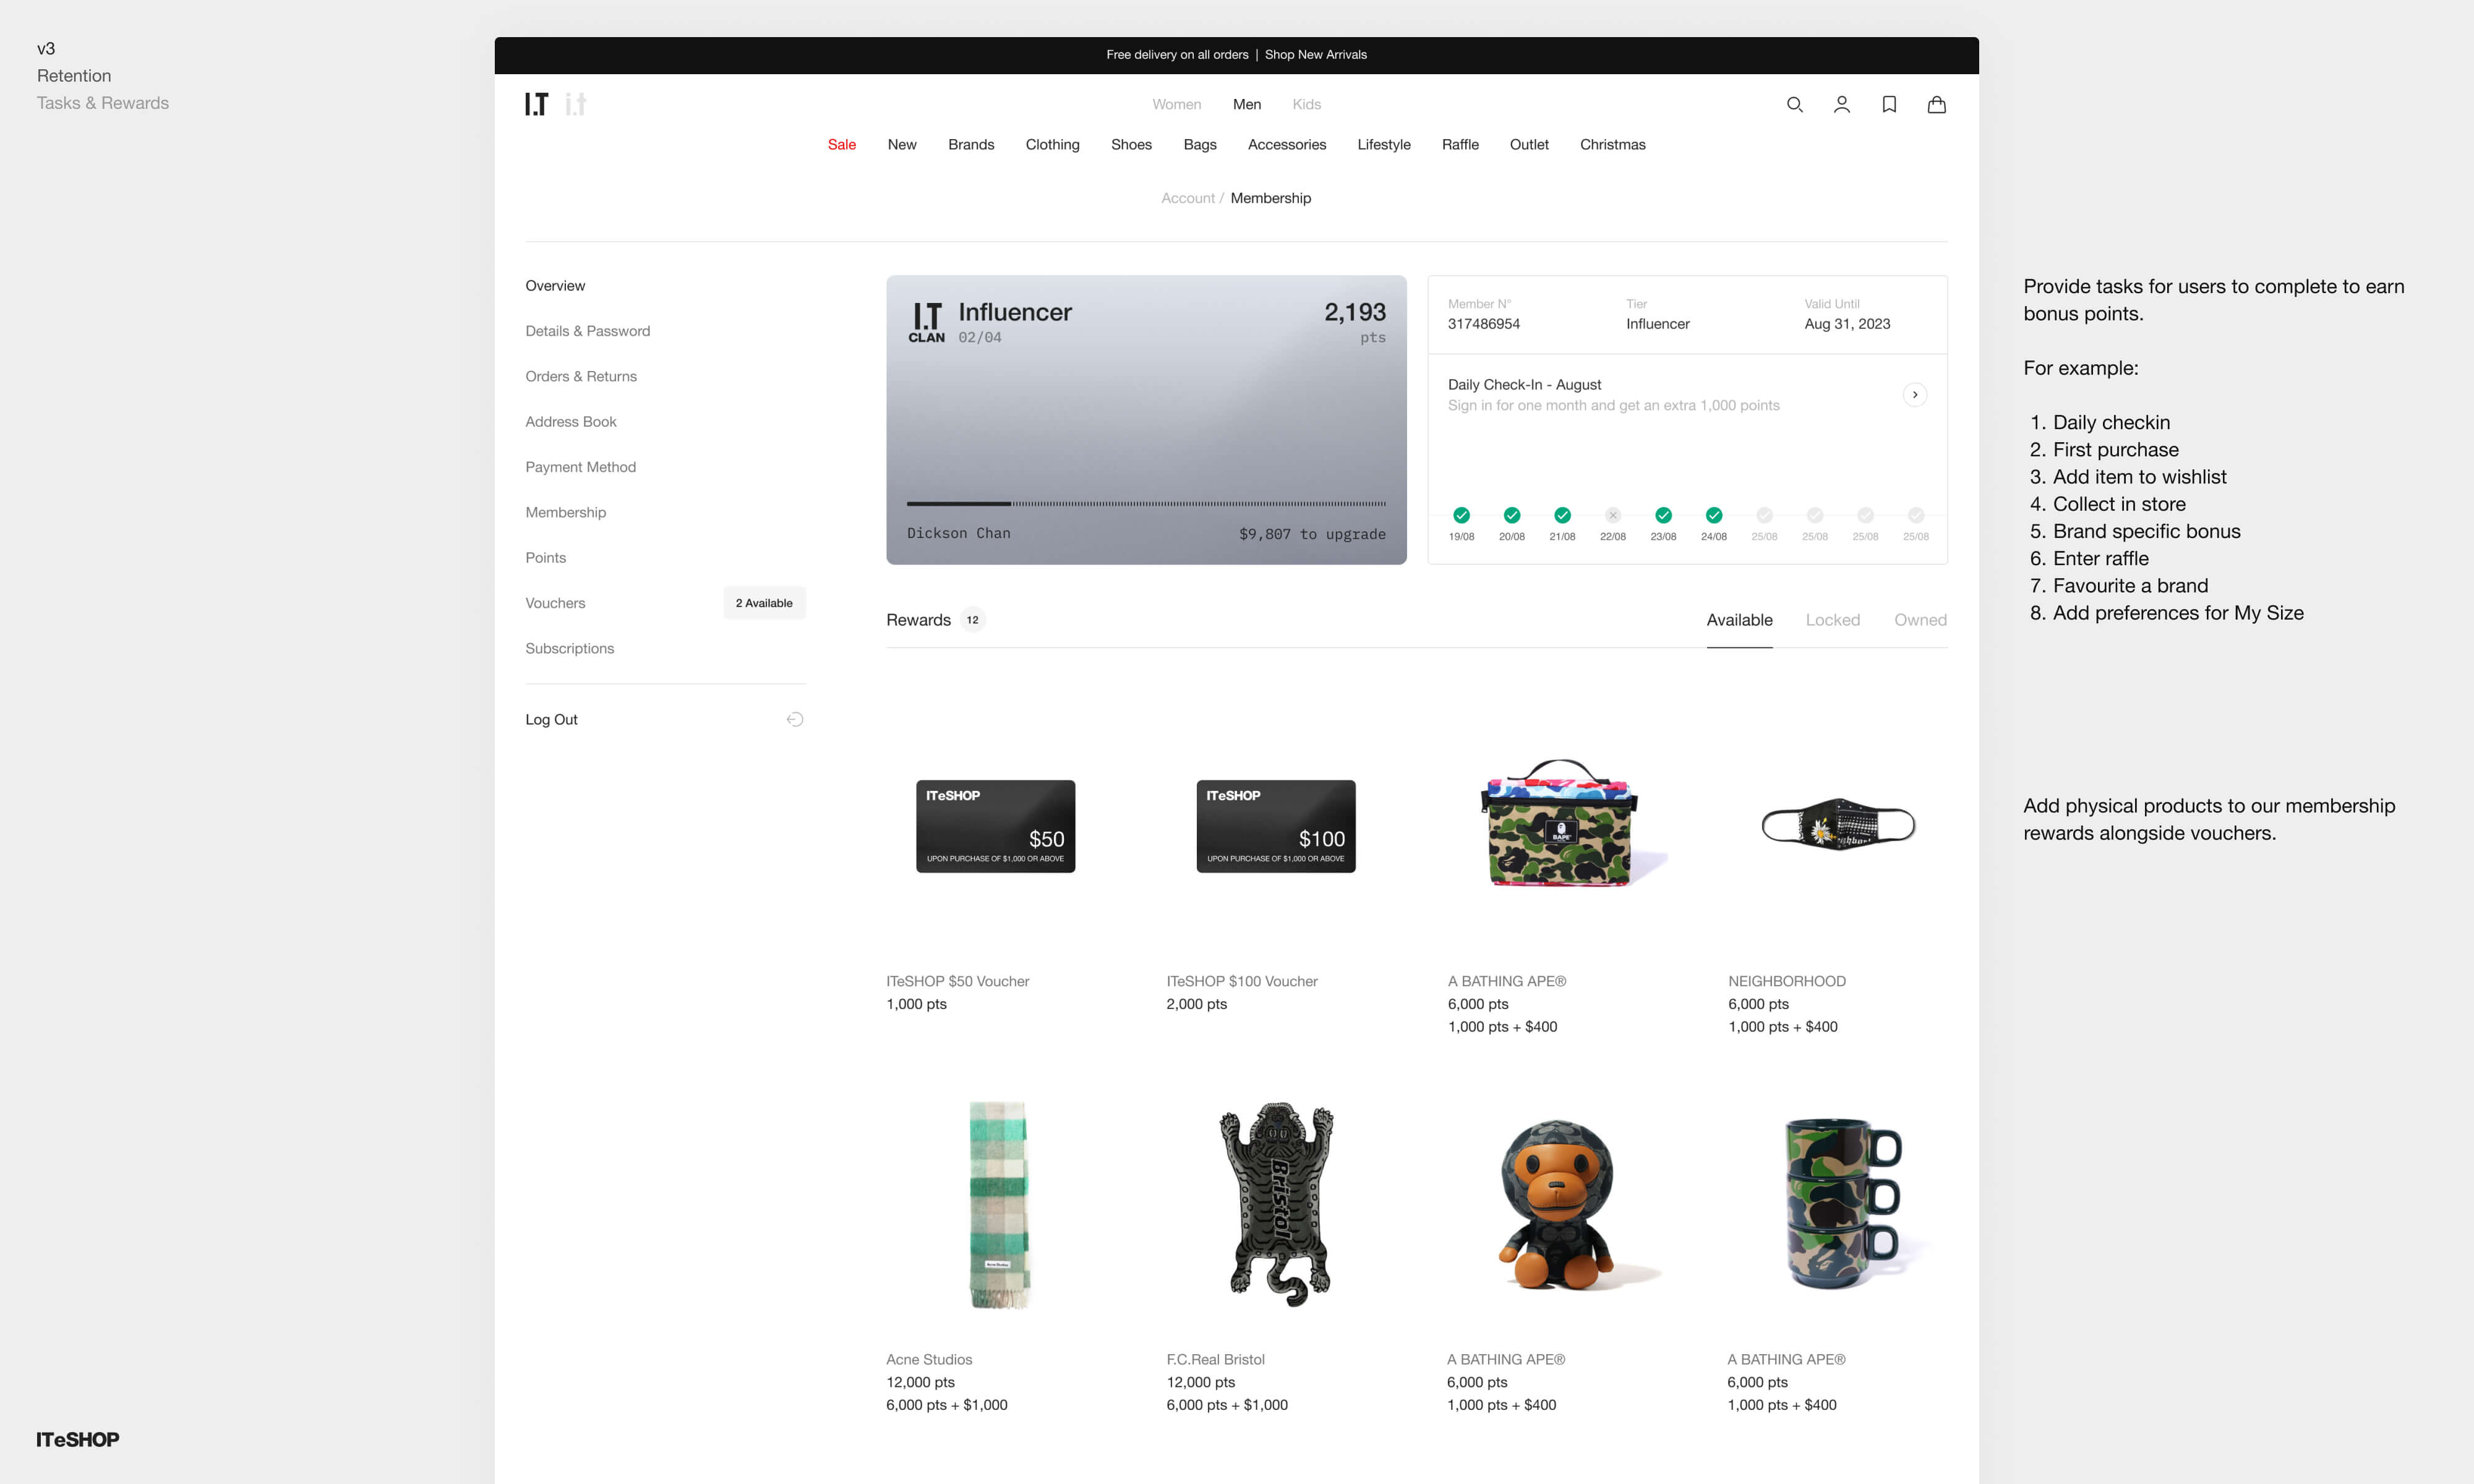
Task: Click the upgrade progress bar on card
Action: click(1146, 503)
